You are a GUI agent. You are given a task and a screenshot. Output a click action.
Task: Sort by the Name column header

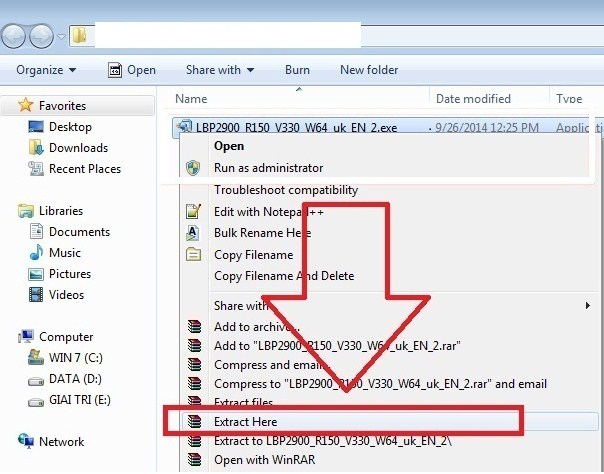pyautogui.click(x=191, y=99)
